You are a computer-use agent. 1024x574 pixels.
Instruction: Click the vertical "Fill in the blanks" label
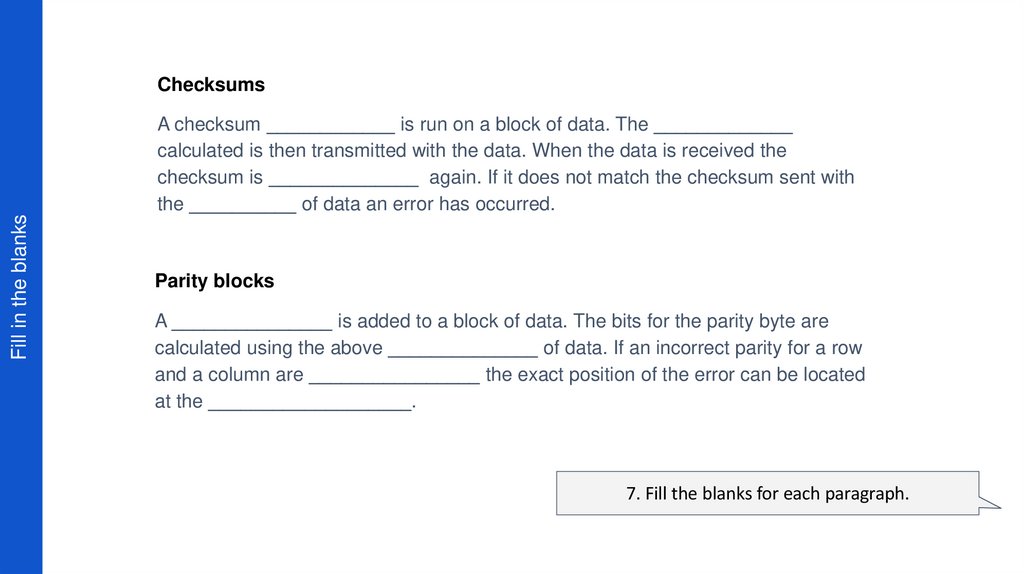[19, 286]
